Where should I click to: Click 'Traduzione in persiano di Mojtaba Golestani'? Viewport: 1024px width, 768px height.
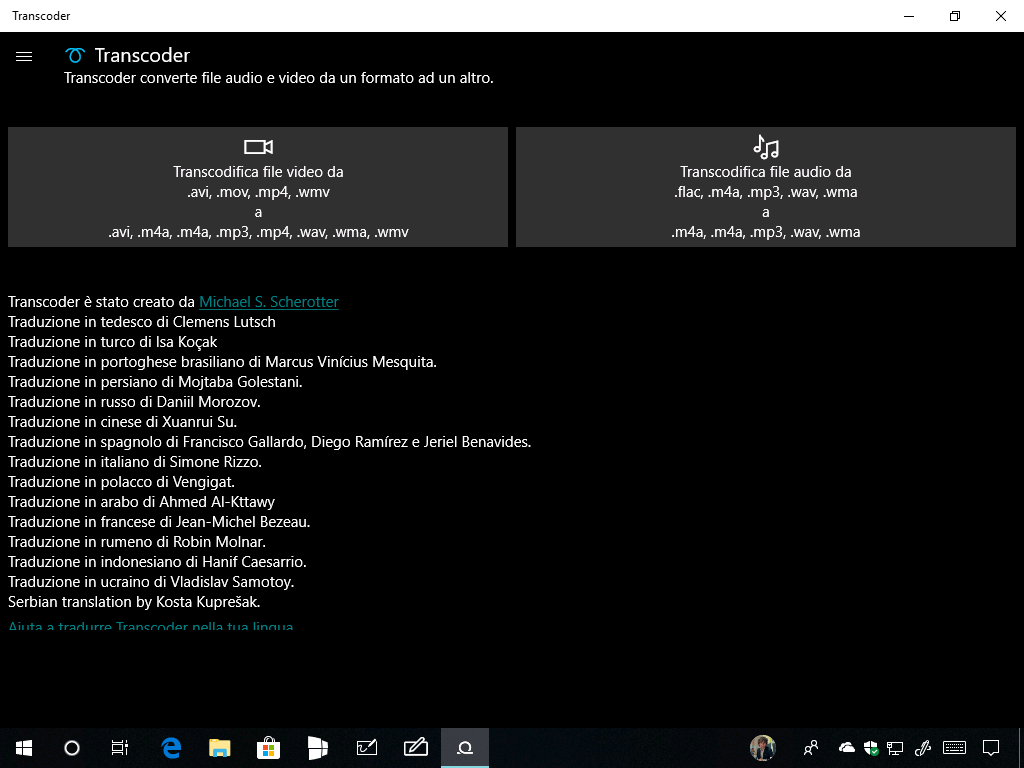[x=155, y=382]
